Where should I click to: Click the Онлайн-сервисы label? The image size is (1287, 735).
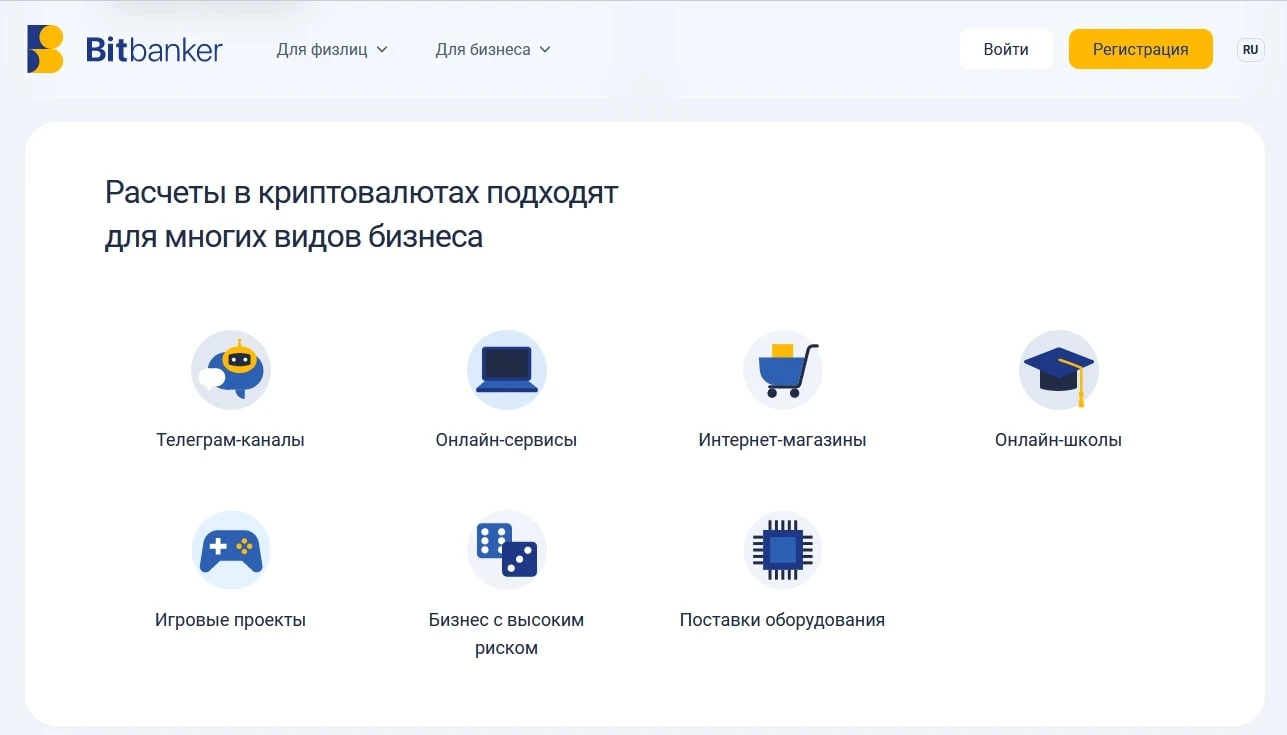tap(507, 440)
